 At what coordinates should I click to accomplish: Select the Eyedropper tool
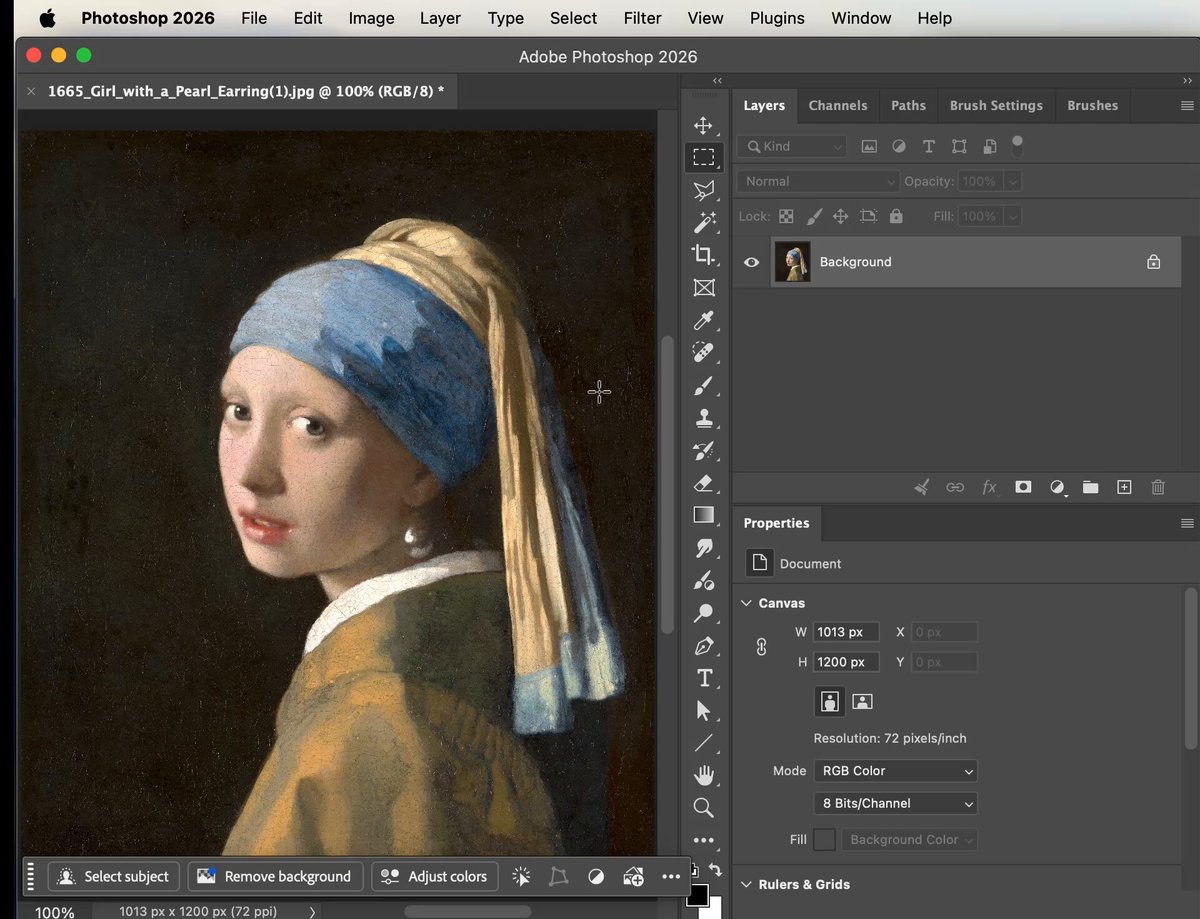click(704, 320)
